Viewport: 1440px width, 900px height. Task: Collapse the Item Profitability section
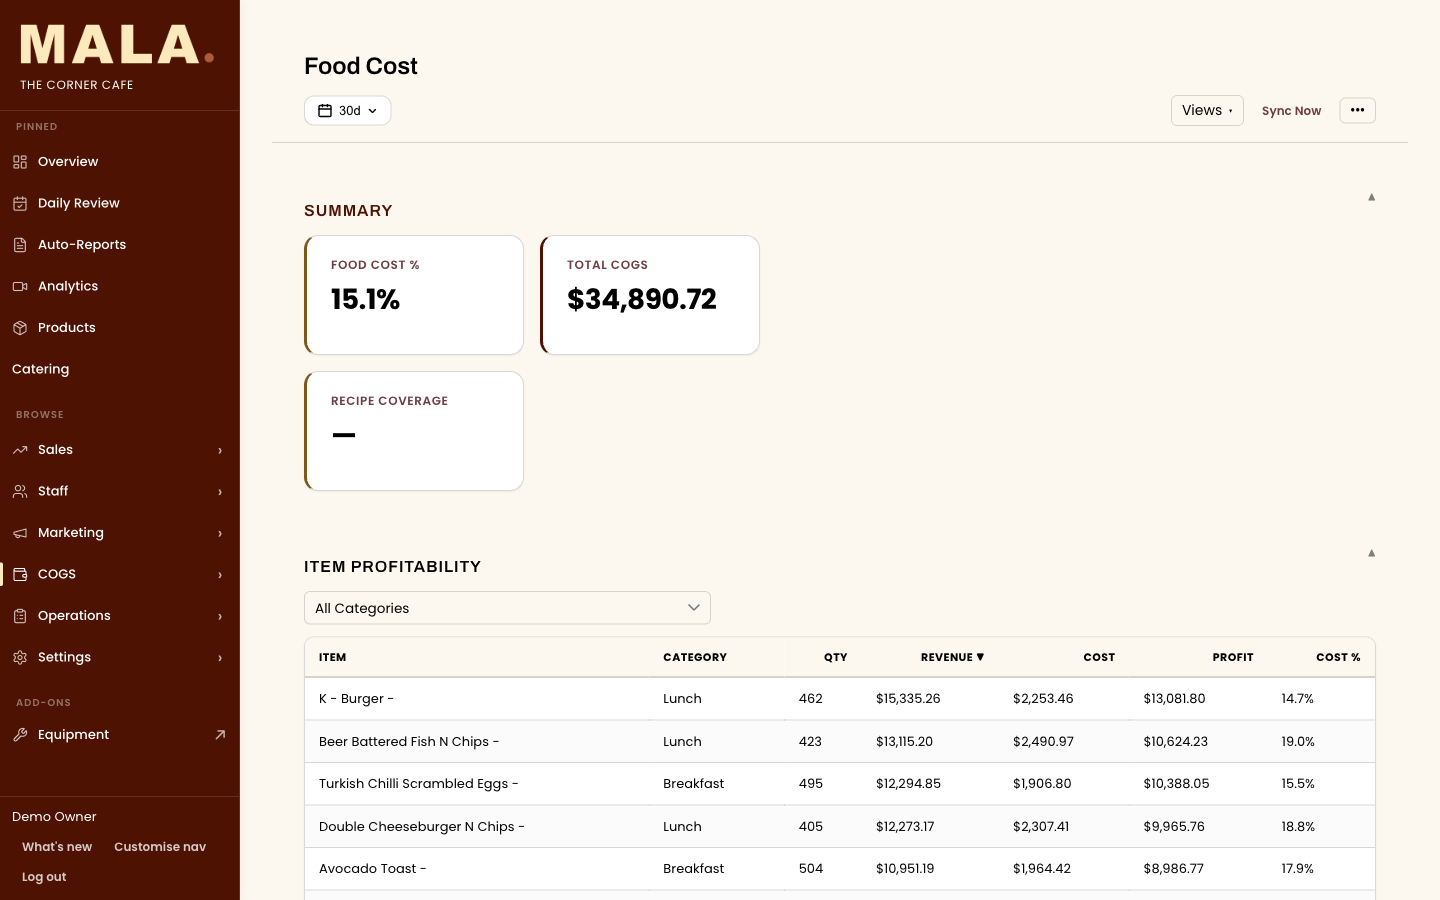point(1371,553)
